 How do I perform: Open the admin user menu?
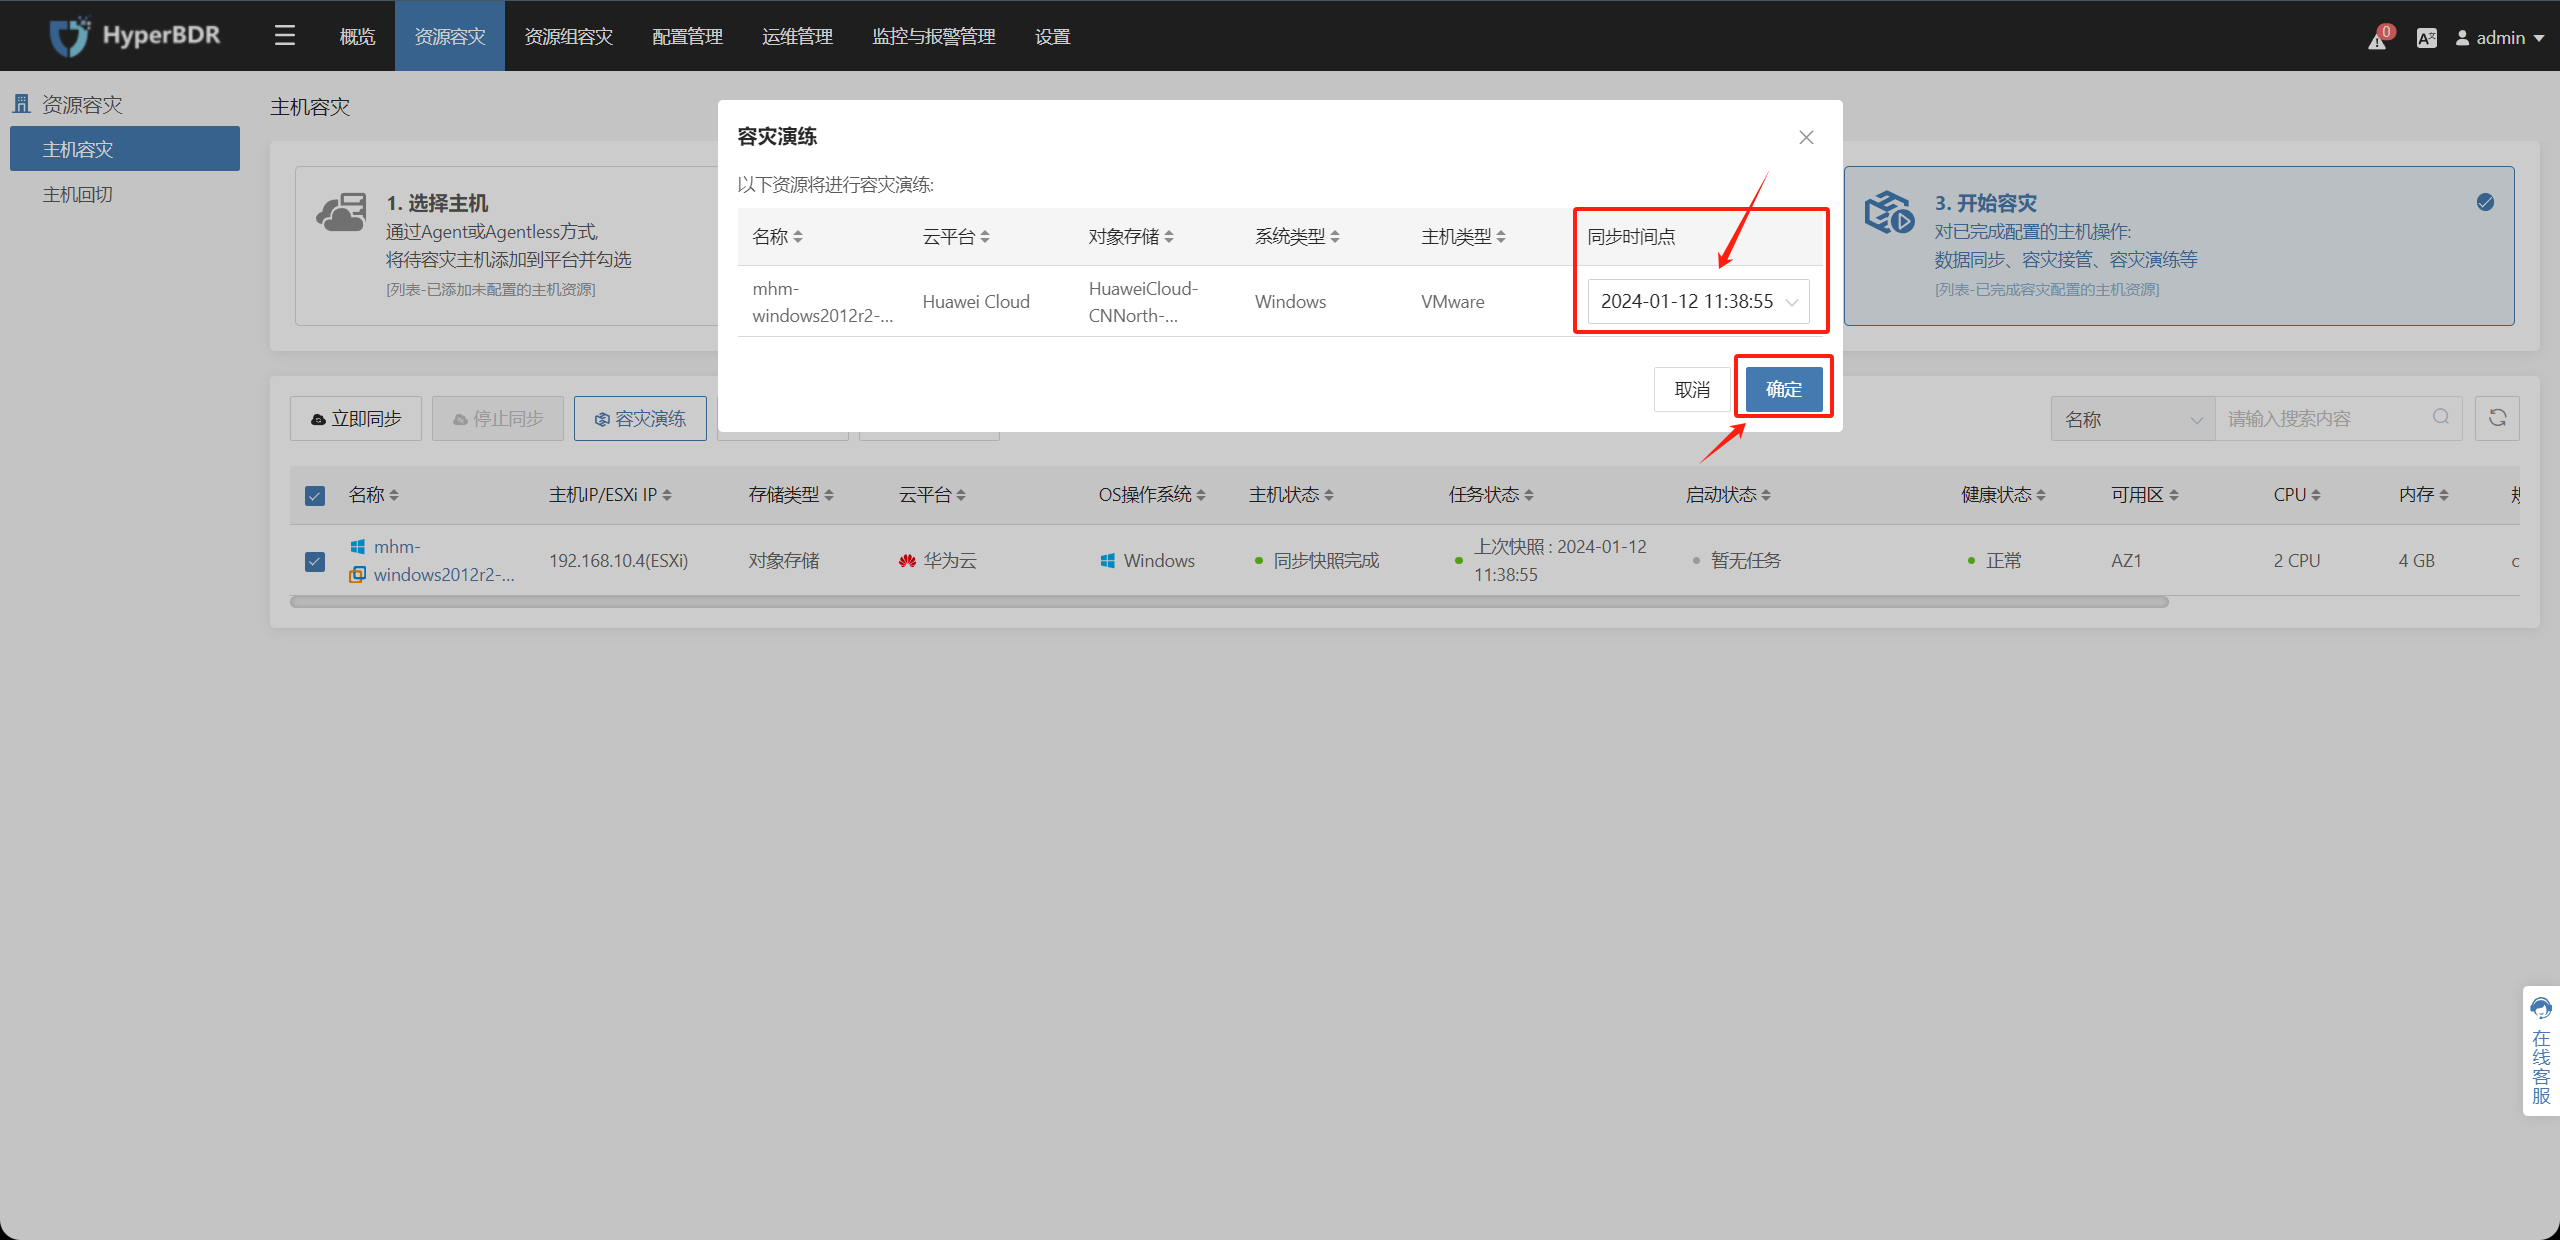(x=2500, y=38)
